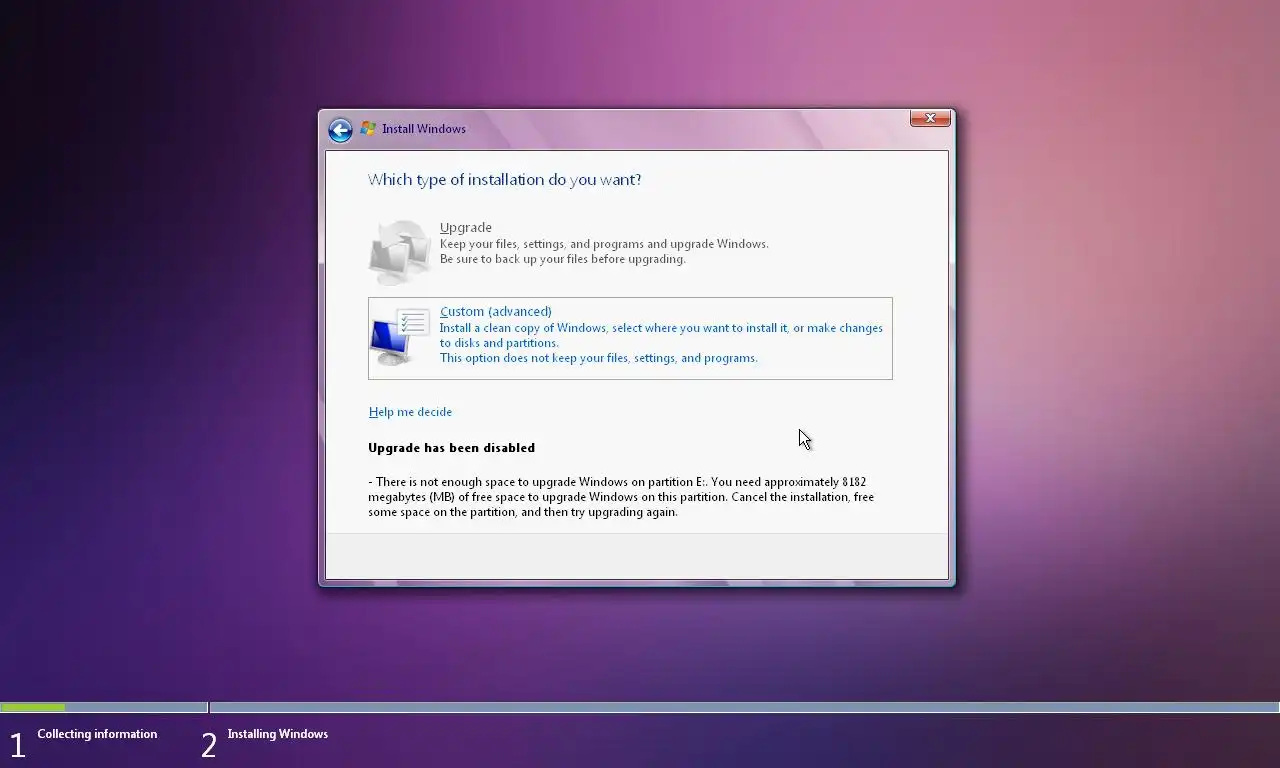Choose the Custom (advanced) installation option

pyautogui.click(x=630, y=338)
